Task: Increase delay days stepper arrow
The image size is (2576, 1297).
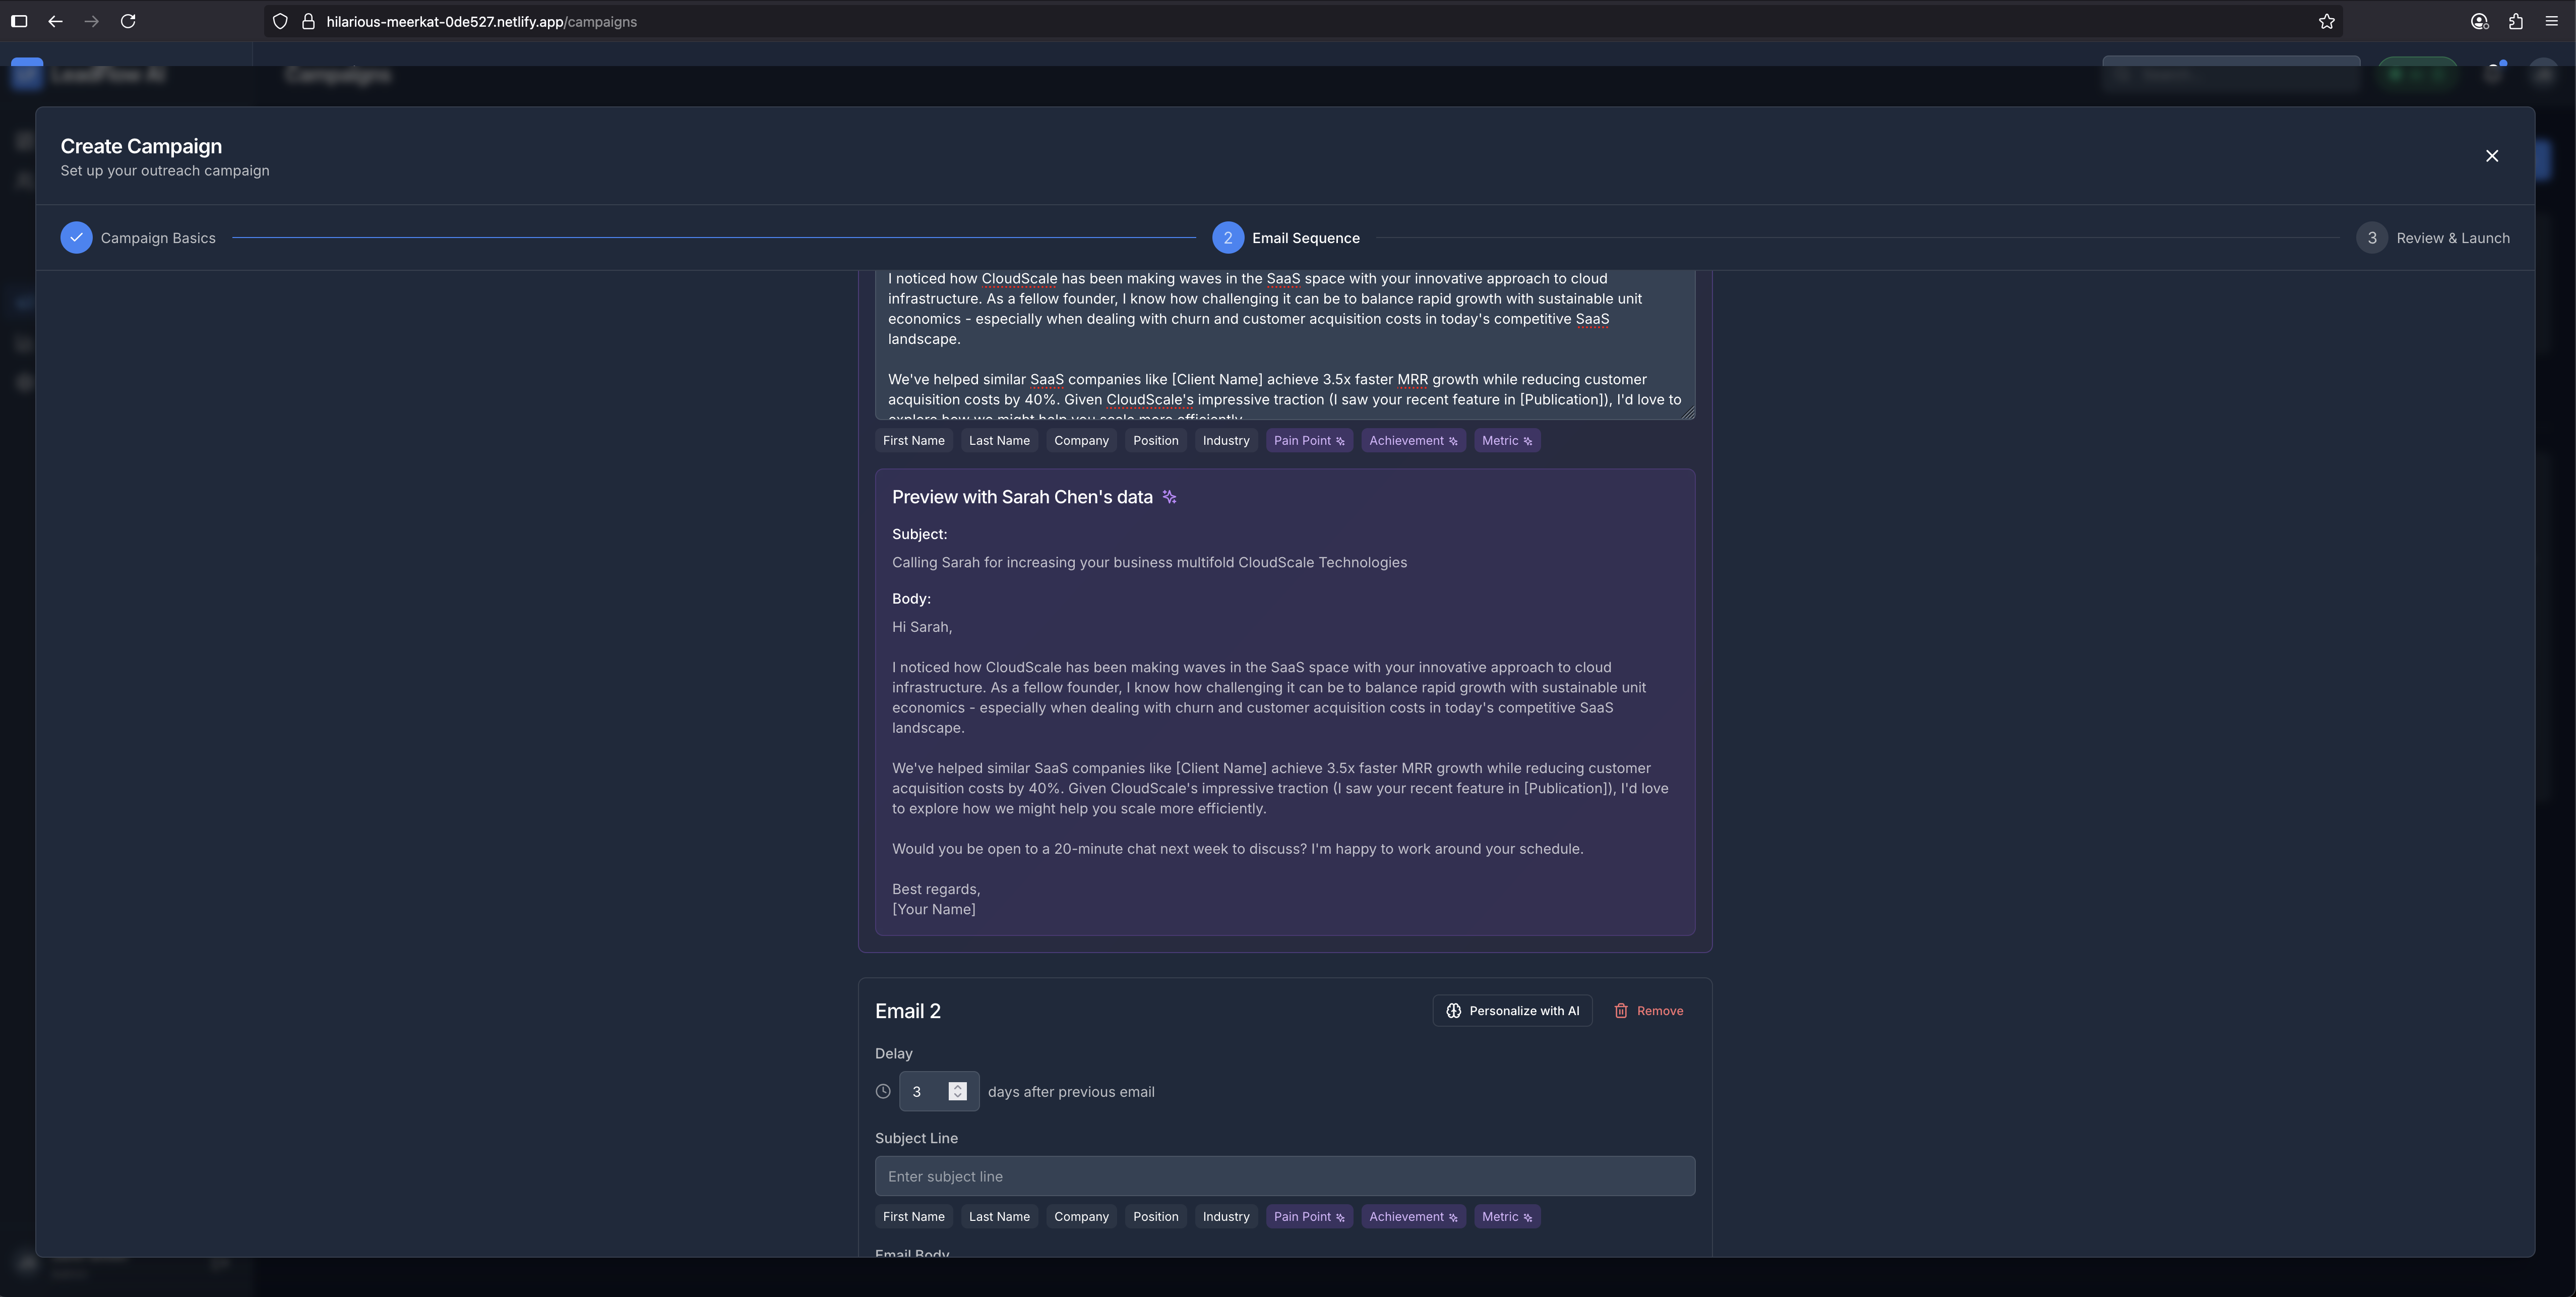Action: coord(957,1086)
